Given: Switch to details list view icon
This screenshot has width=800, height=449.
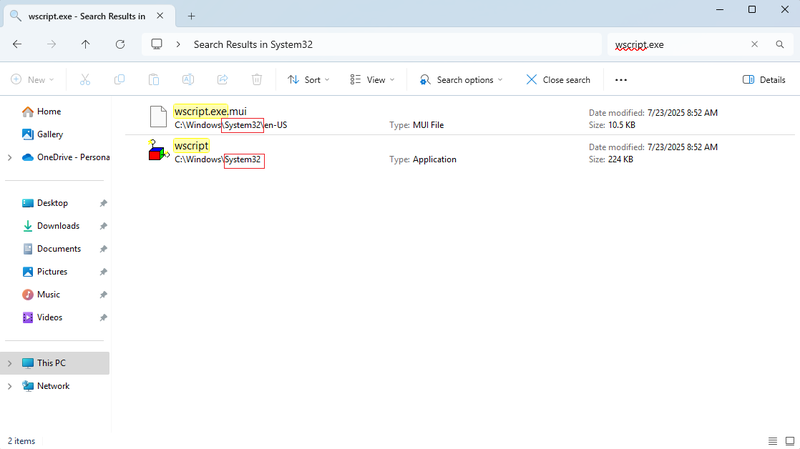Looking at the screenshot, I should (x=773, y=441).
